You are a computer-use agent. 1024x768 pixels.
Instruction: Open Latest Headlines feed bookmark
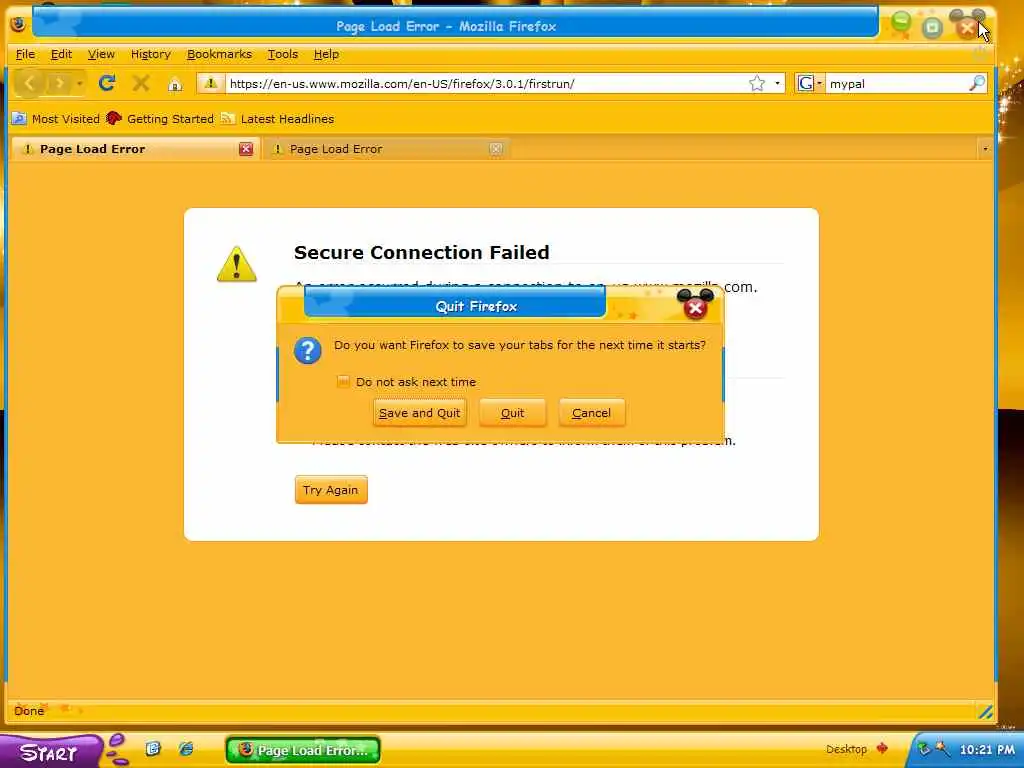(x=278, y=119)
